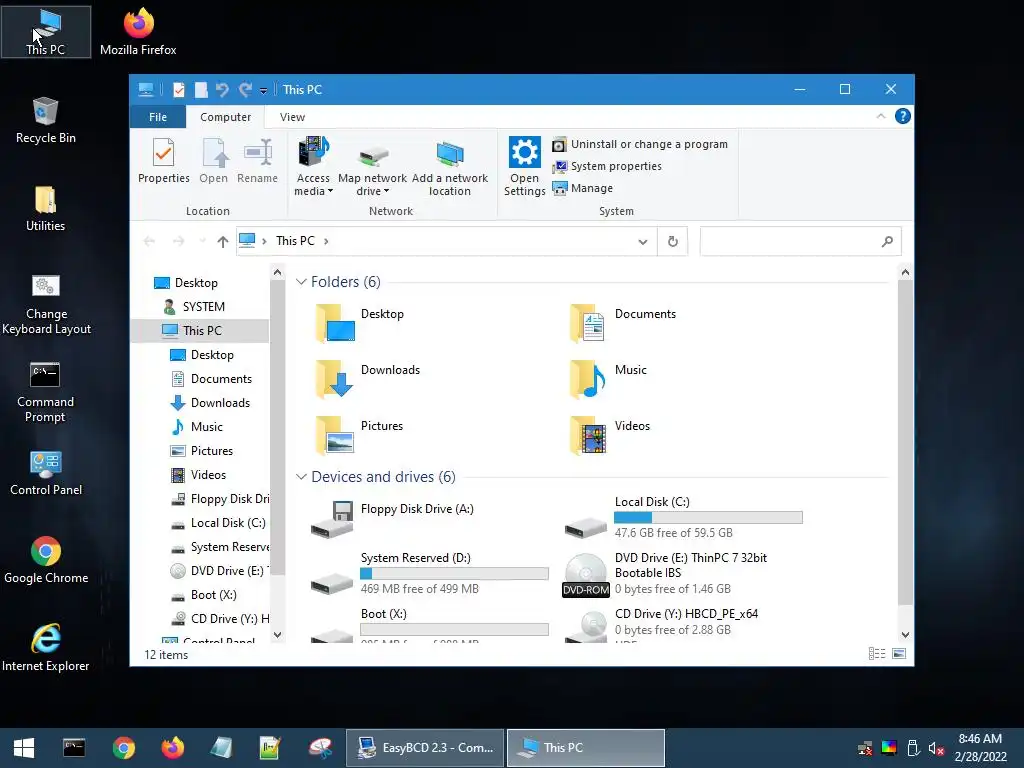
Task: Click the Redo quick access icon
Action: pyautogui.click(x=245, y=89)
